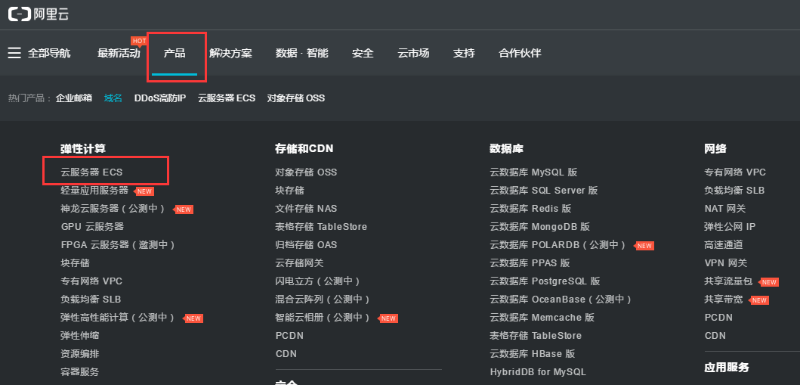Image resolution: width=800 pixels, height=385 pixels.
Task: Open 云数据库 MySQL 版 link
Action: [x=534, y=172]
